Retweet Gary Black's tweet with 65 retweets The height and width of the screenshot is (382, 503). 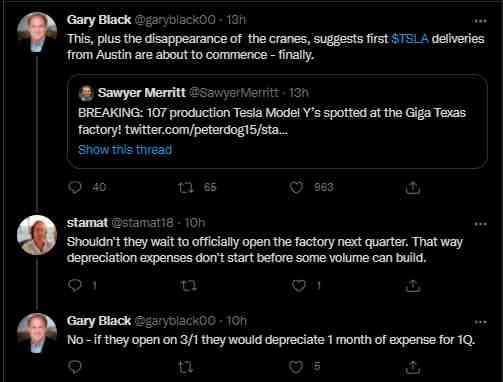(186, 187)
